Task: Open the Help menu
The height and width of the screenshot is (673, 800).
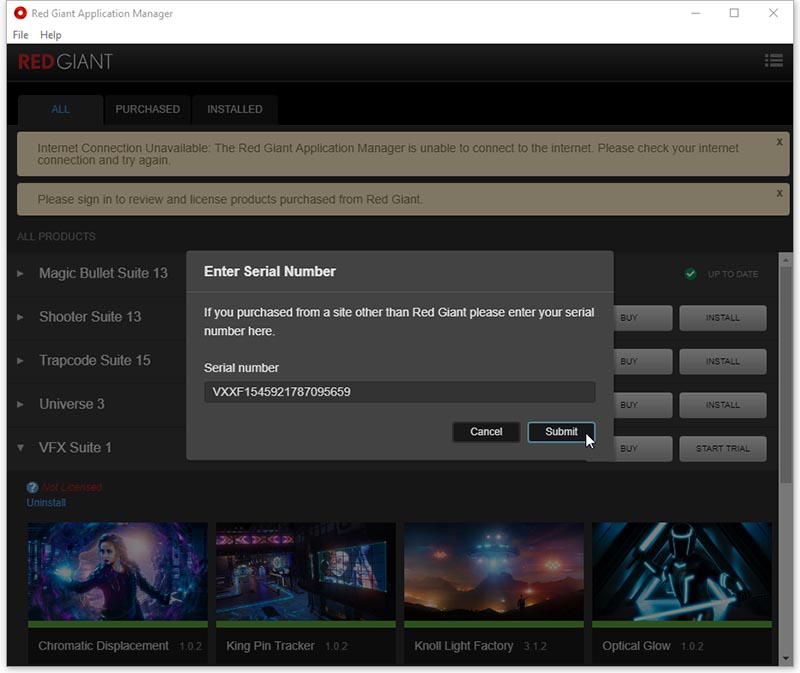Action: pos(50,35)
